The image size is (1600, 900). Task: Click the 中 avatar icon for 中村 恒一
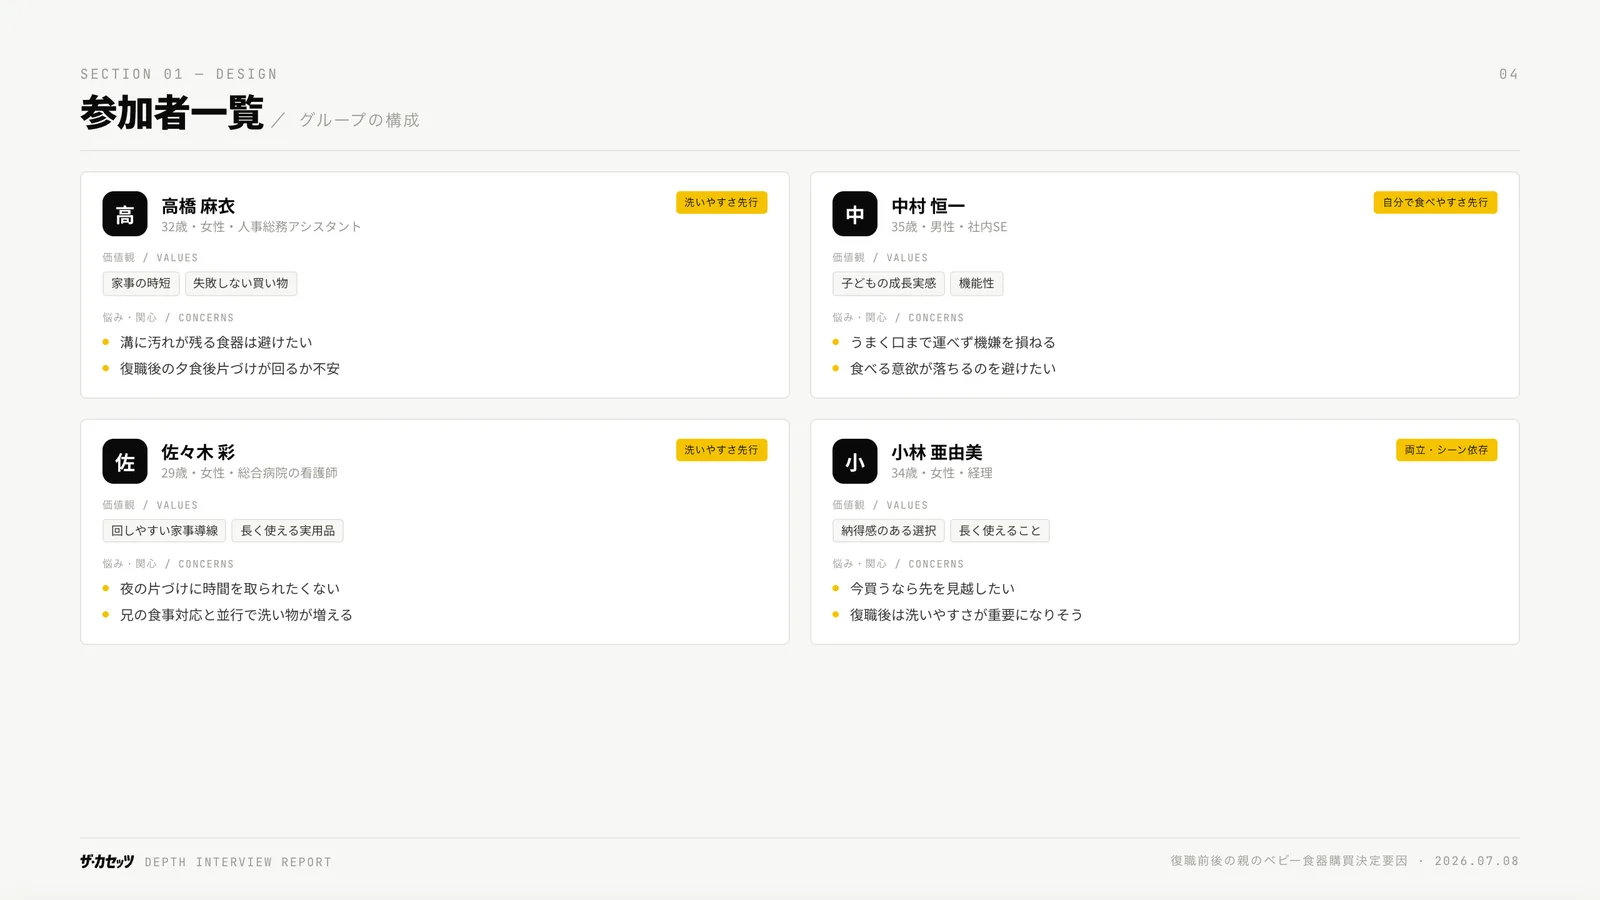point(855,214)
